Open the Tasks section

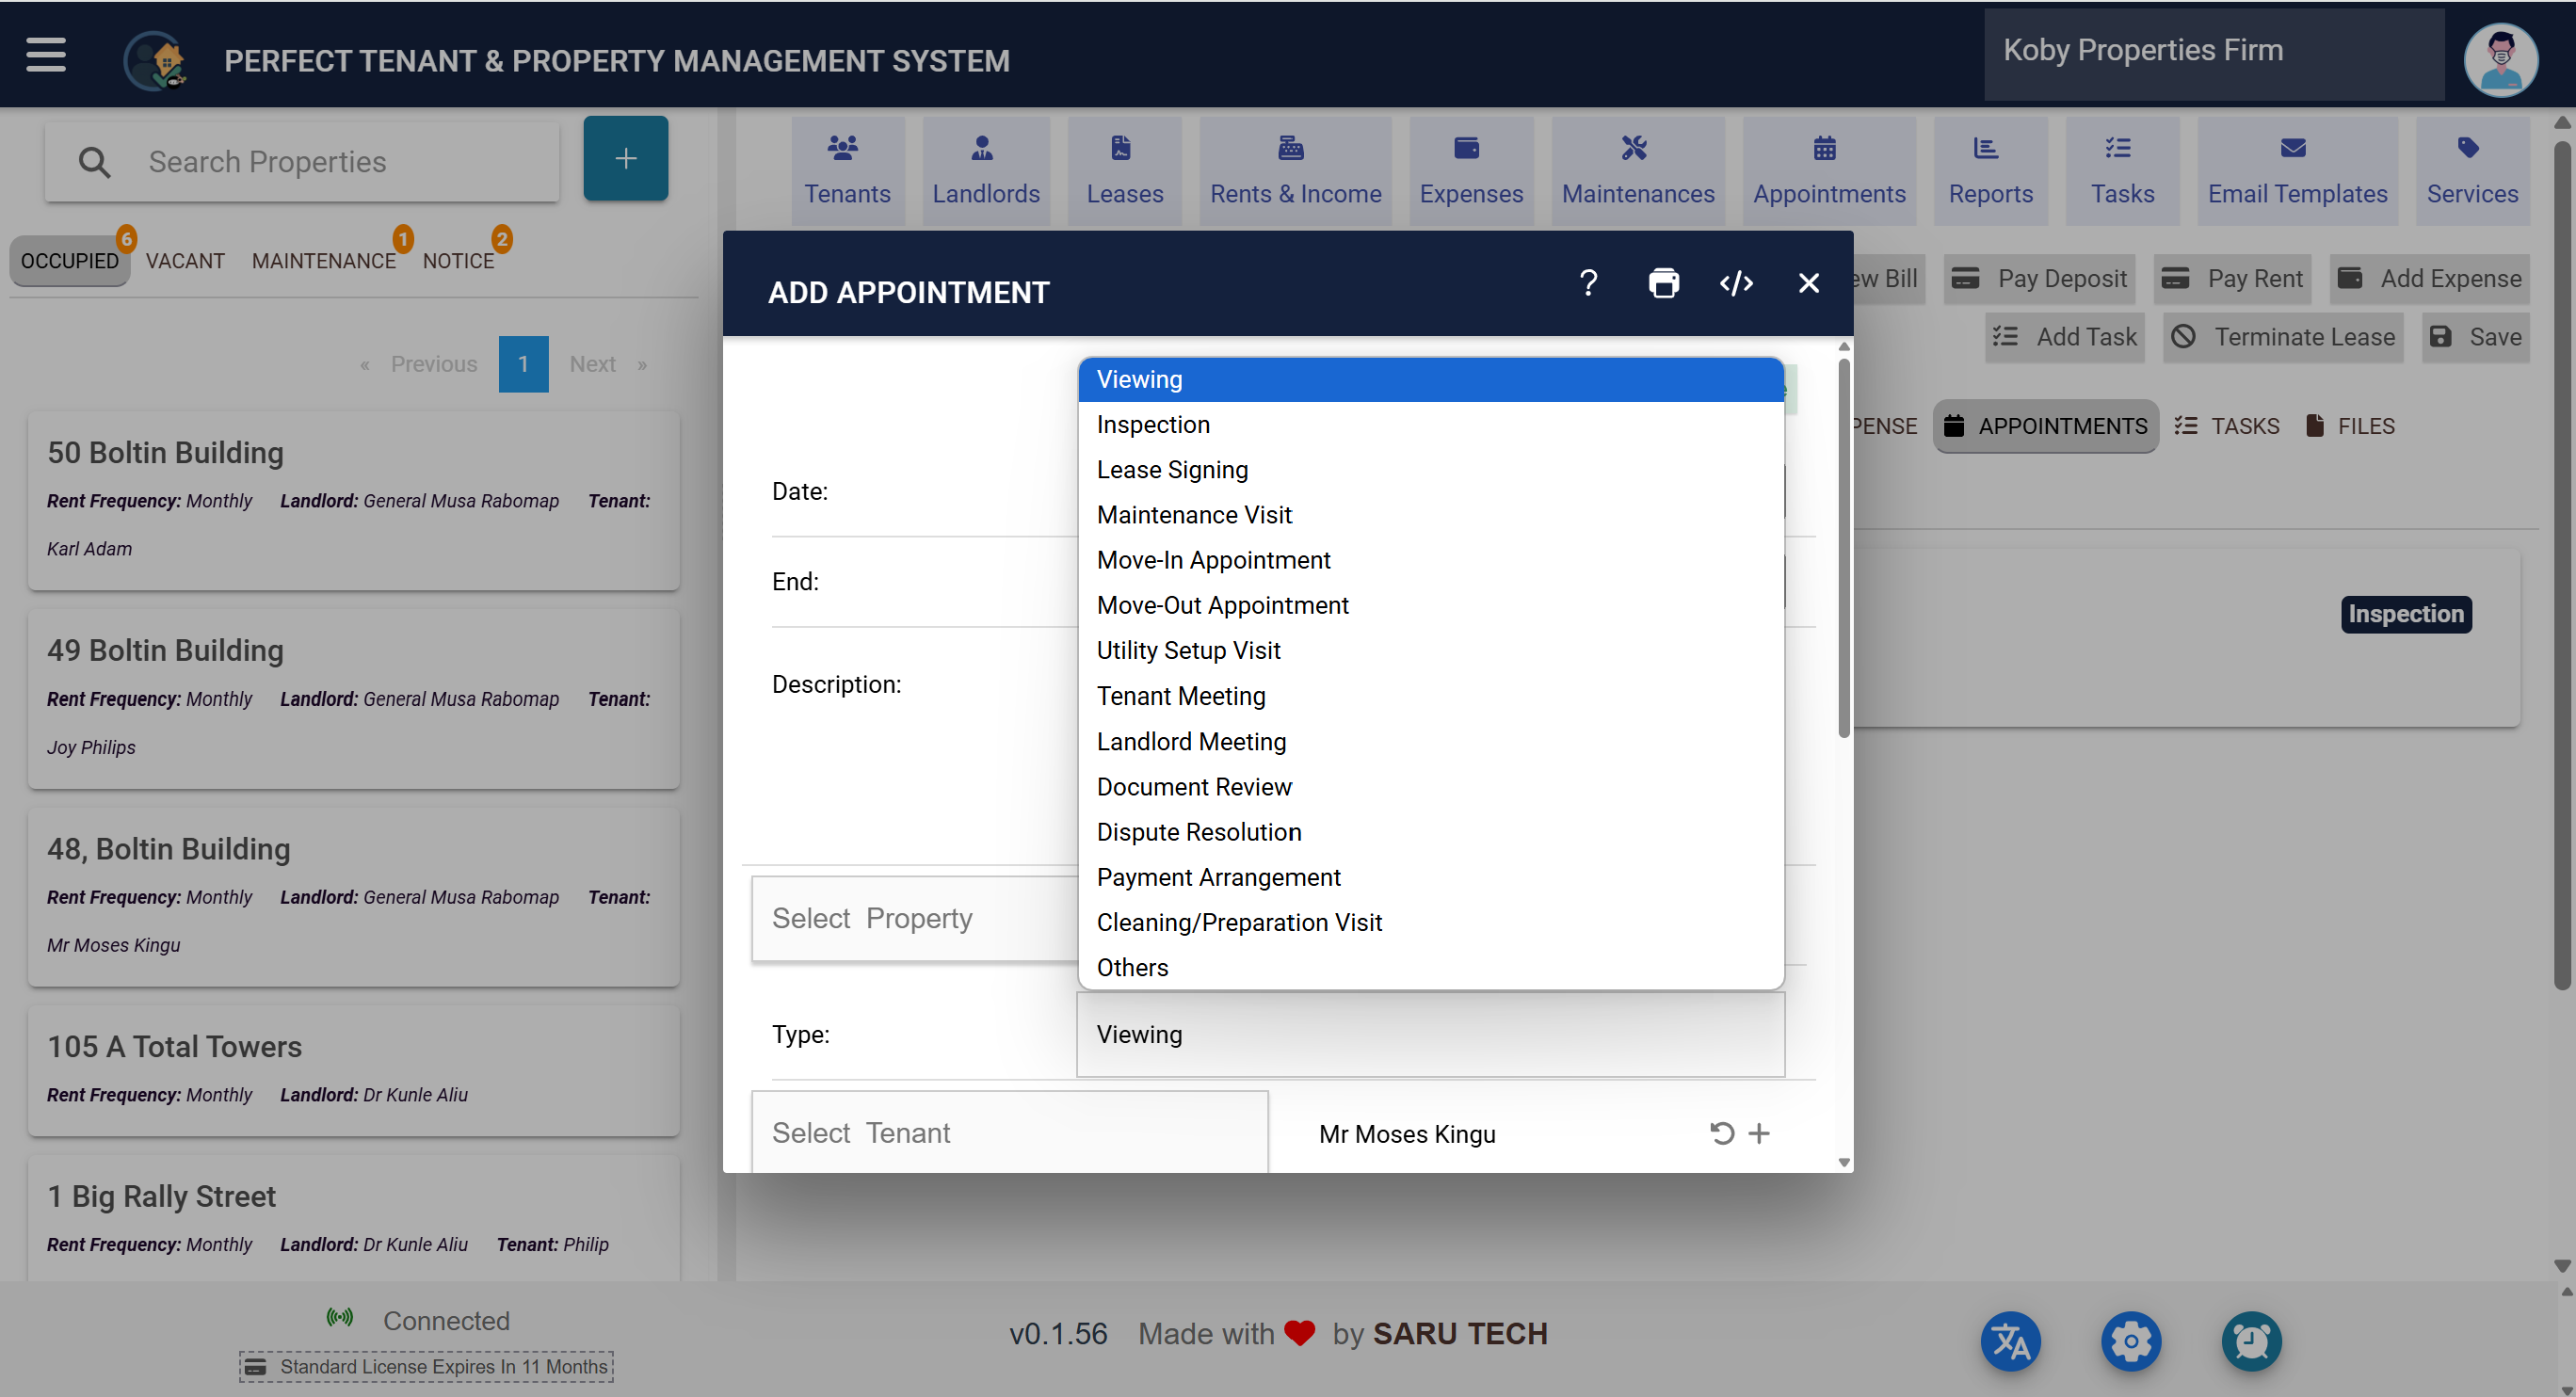[x=2122, y=170]
